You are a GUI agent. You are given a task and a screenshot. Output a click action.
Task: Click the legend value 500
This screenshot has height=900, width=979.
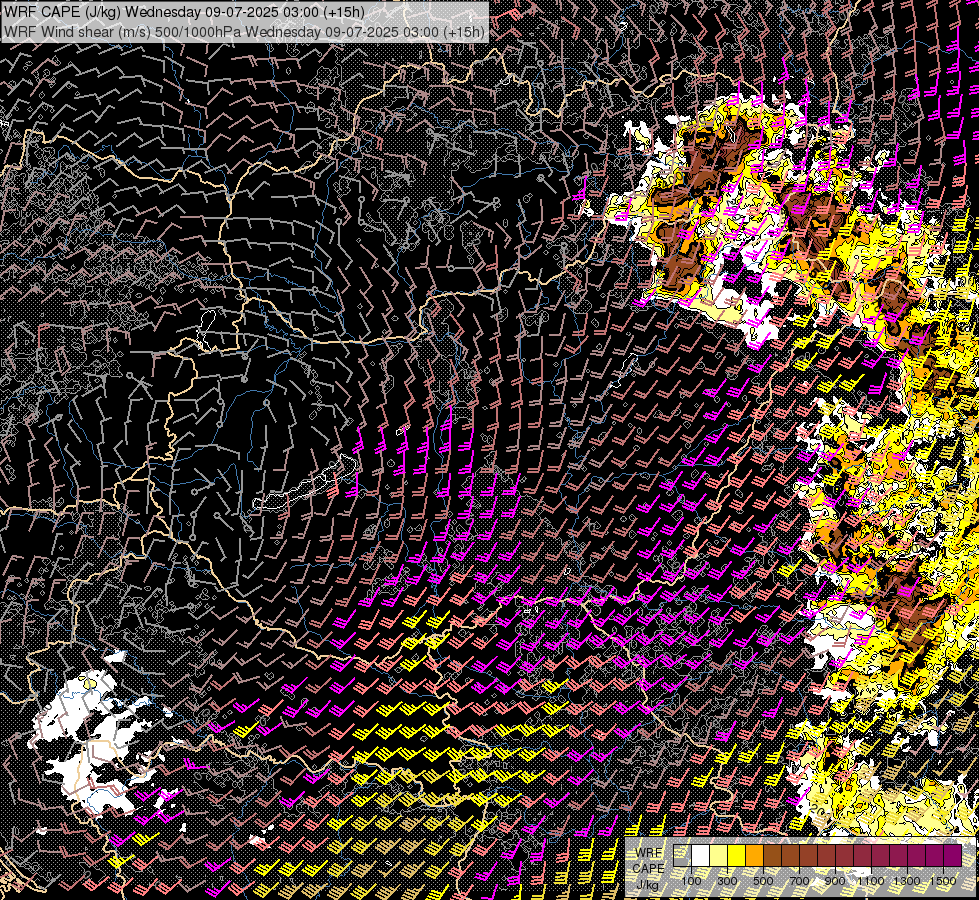[x=763, y=881]
